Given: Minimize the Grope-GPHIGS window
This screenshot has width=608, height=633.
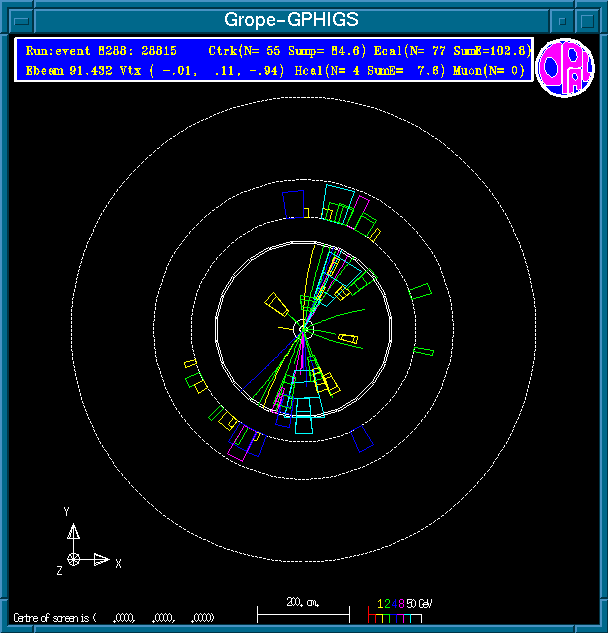Looking at the screenshot, I should click(564, 19).
